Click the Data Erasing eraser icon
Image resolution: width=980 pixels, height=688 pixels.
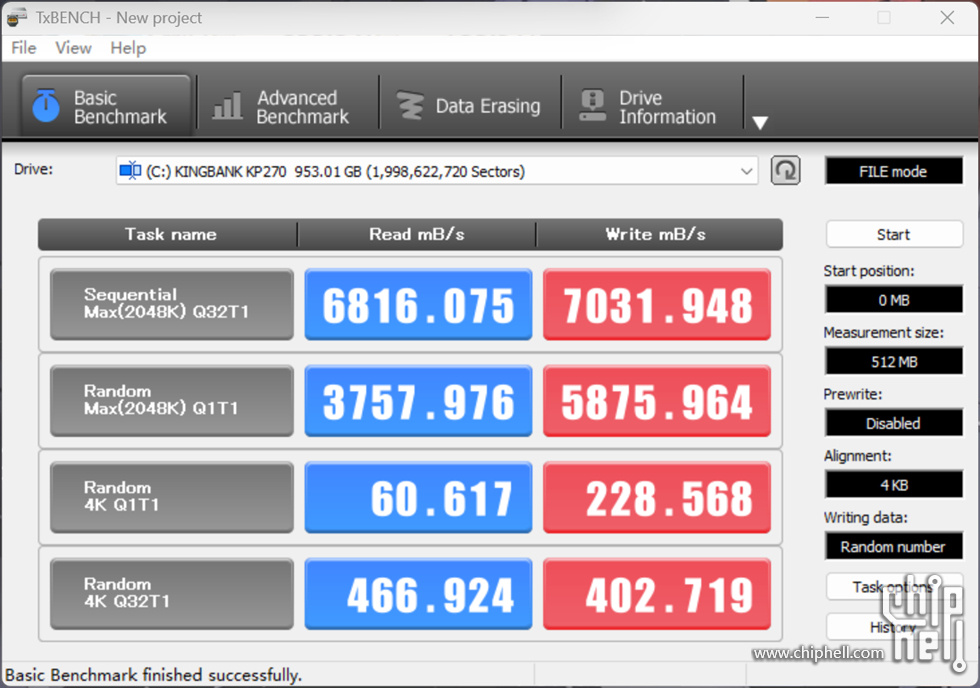[x=411, y=106]
